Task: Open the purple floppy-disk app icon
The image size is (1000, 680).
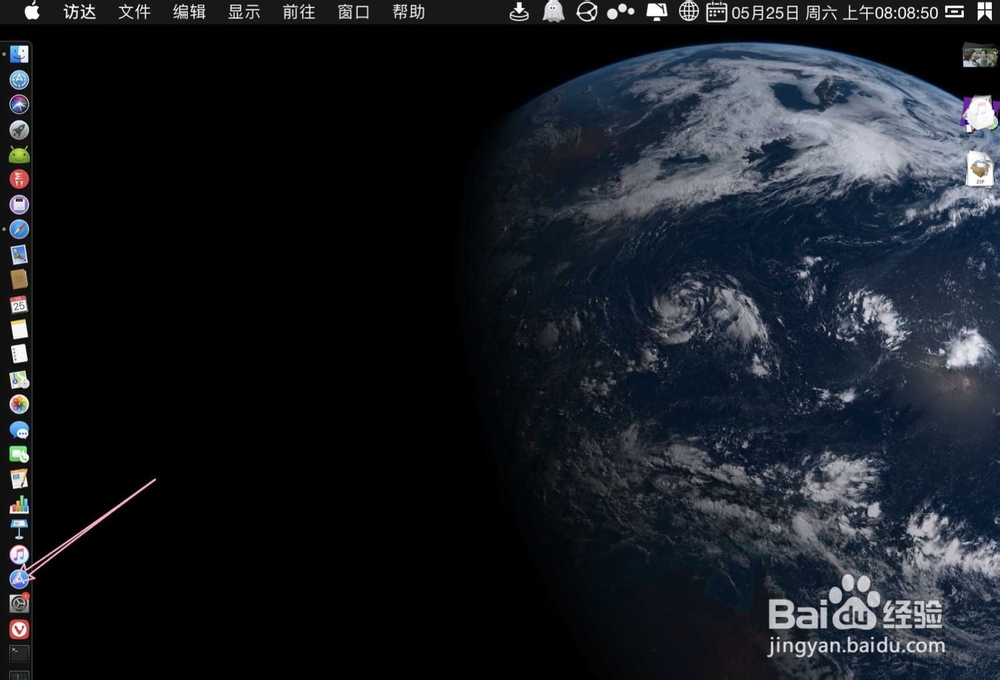Action: click(19, 205)
